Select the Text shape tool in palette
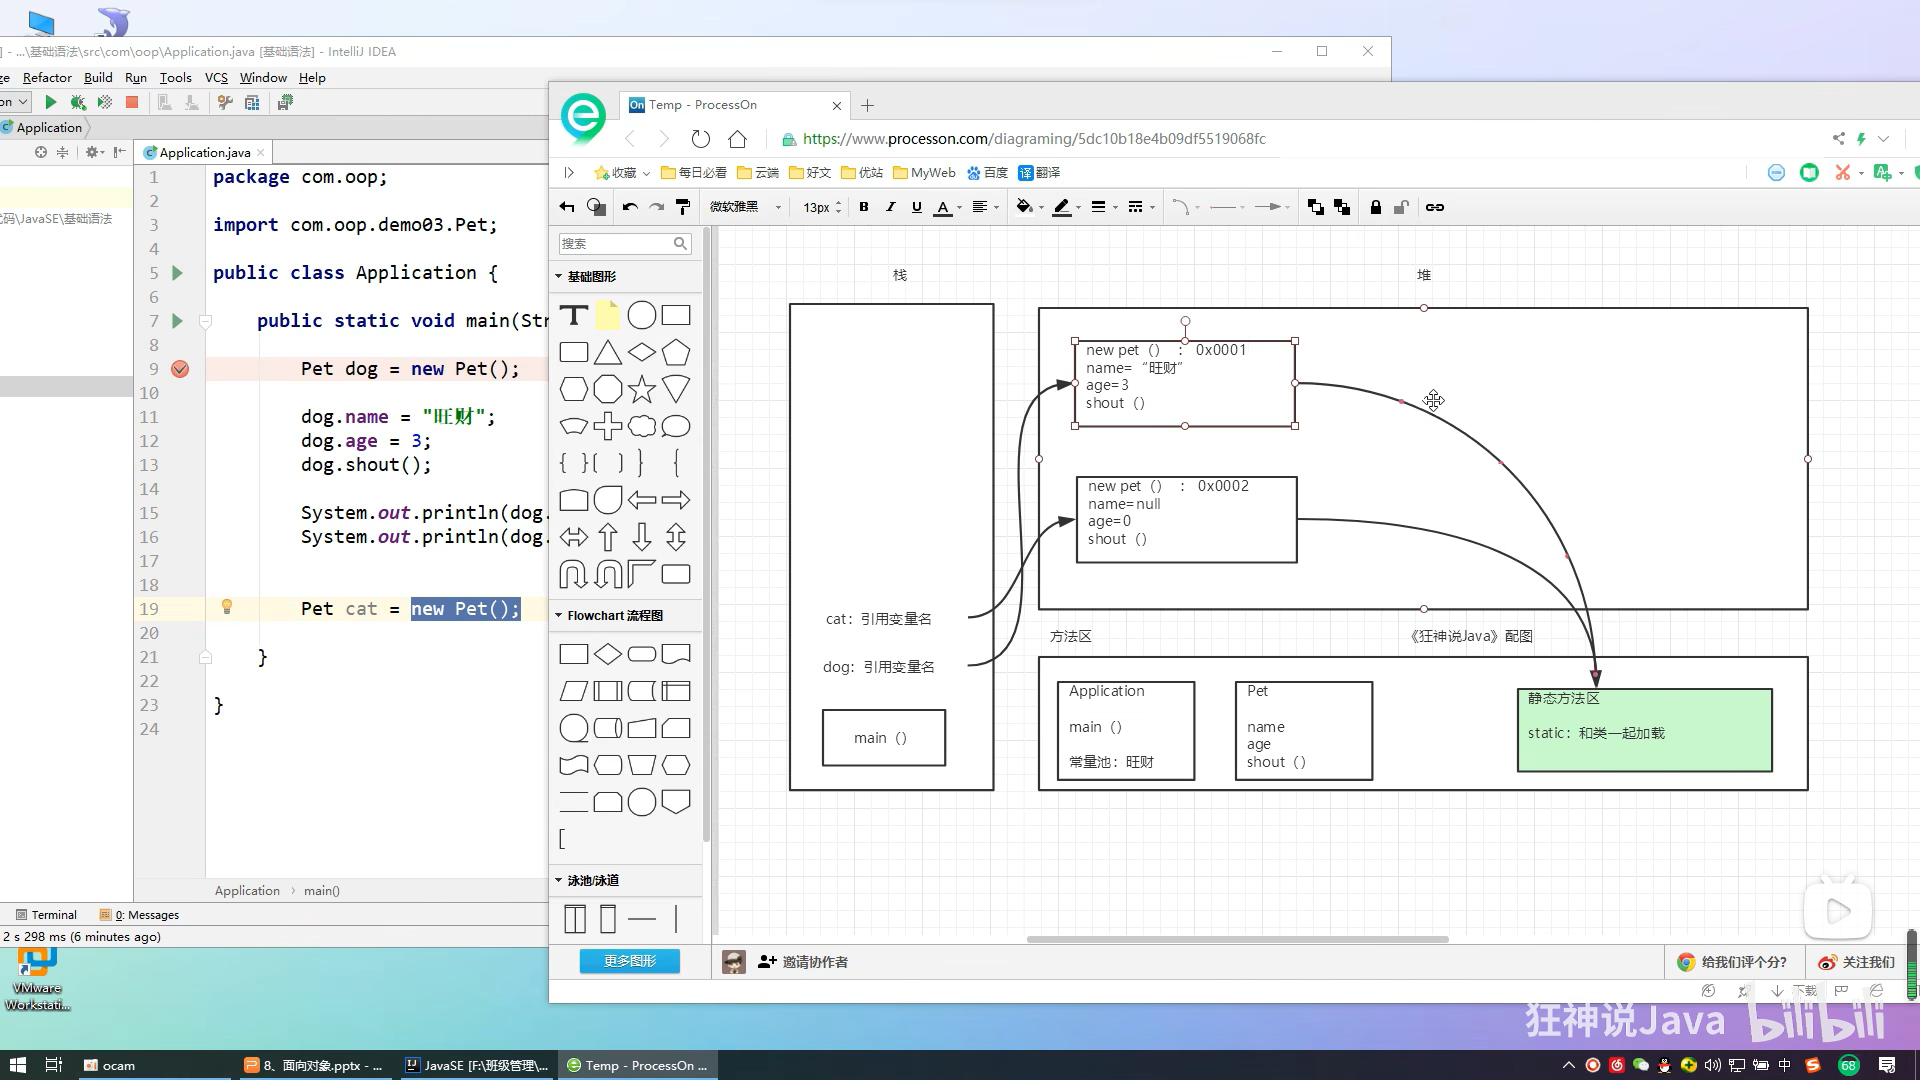 [x=573, y=316]
